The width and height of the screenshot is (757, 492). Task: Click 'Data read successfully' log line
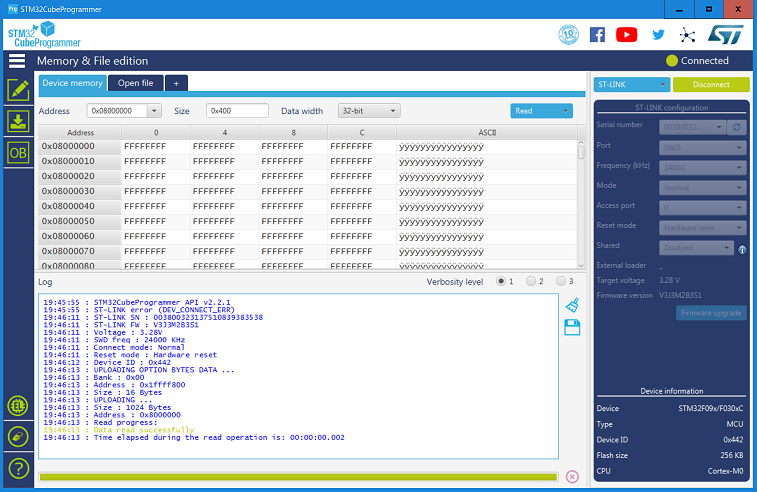[x=144, y=430]
